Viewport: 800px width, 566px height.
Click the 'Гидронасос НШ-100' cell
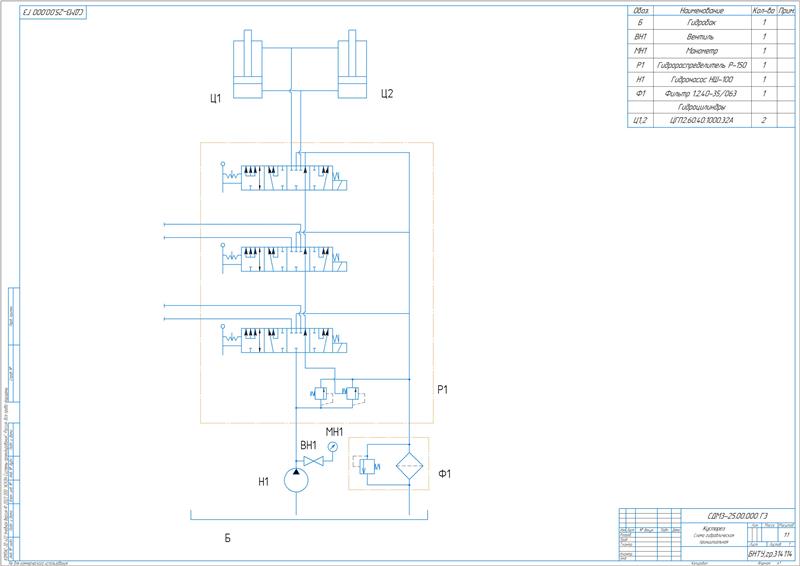702,80
